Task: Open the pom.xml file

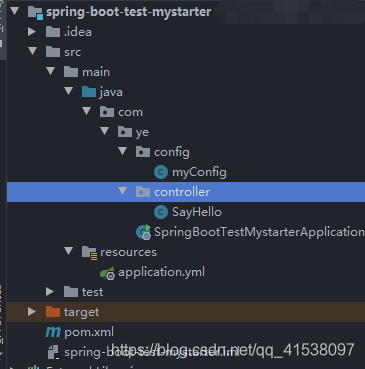Action: tap(89, 332)
